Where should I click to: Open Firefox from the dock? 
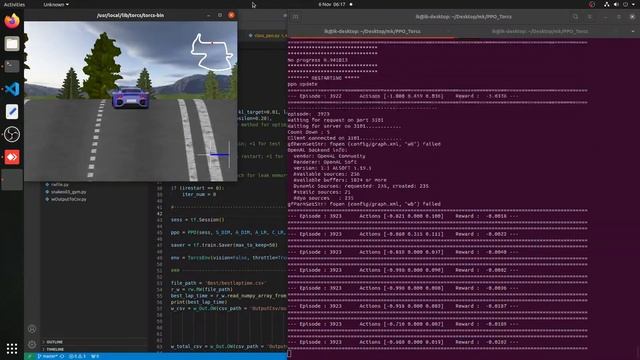pyautogui.click(x=12, y=21)
